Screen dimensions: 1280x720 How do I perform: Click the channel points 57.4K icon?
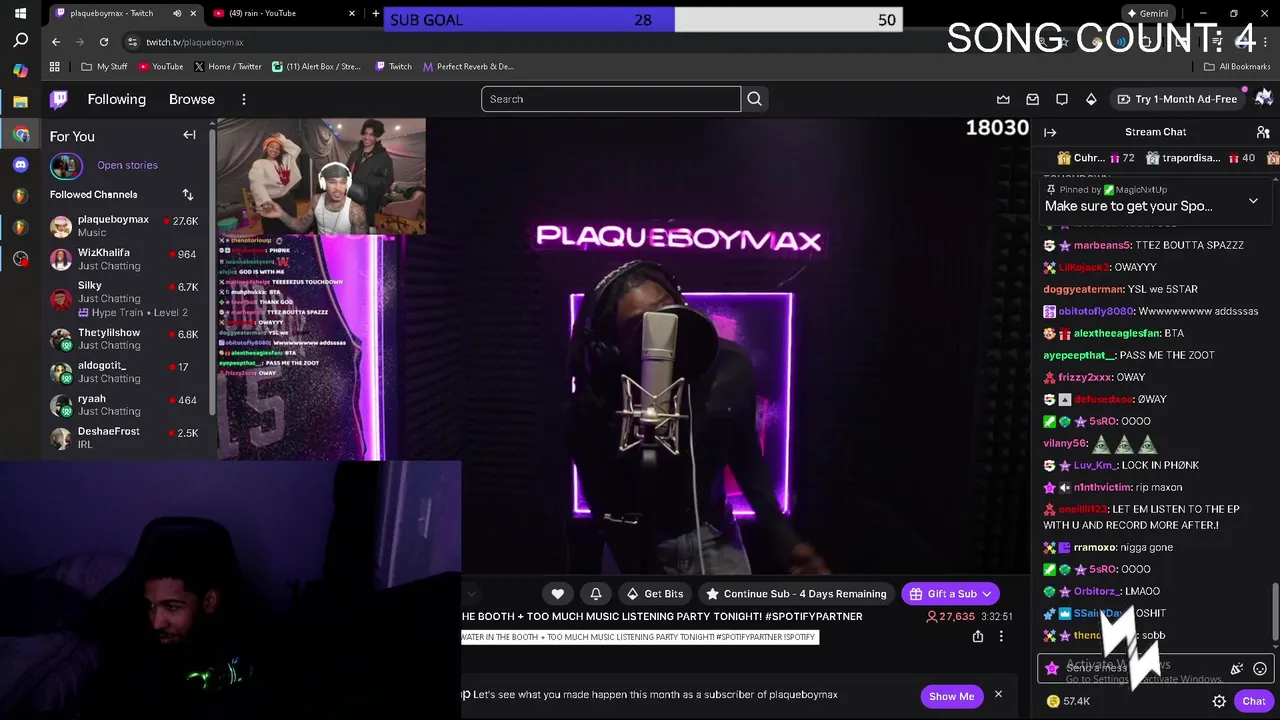pos(1053,702)
